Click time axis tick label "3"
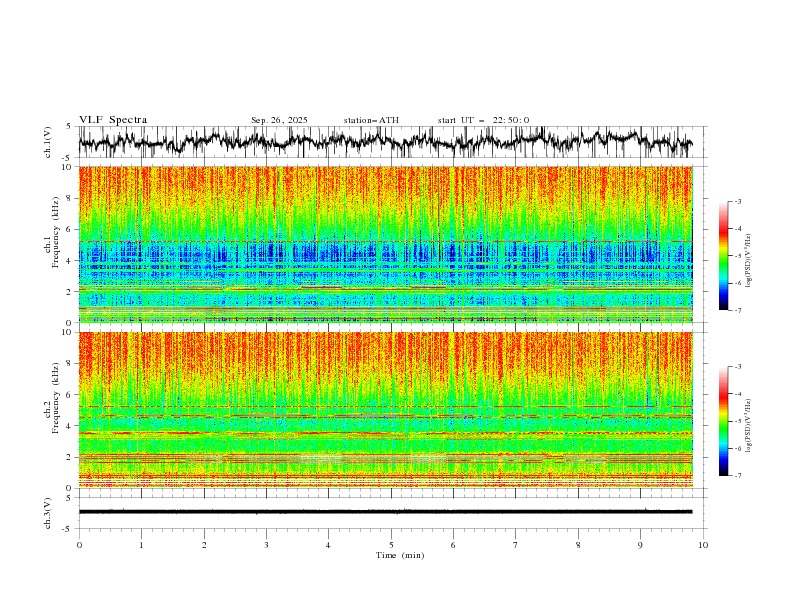 pyautogui.click(x=266, y=545)
